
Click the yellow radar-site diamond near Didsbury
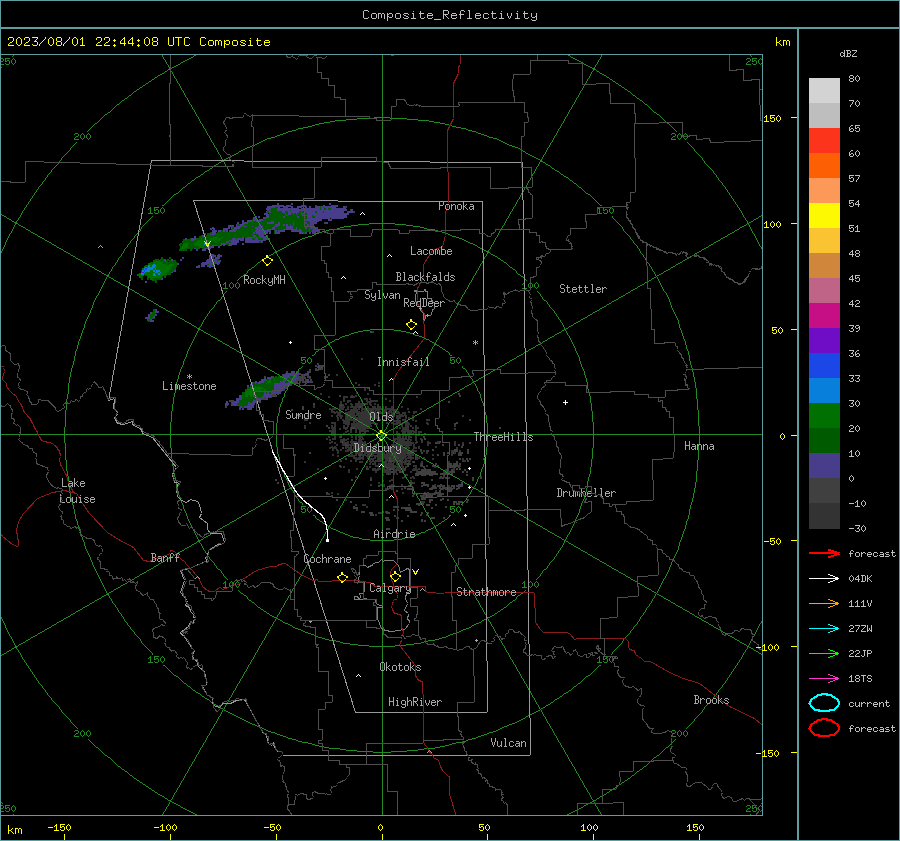pos(382,436)
